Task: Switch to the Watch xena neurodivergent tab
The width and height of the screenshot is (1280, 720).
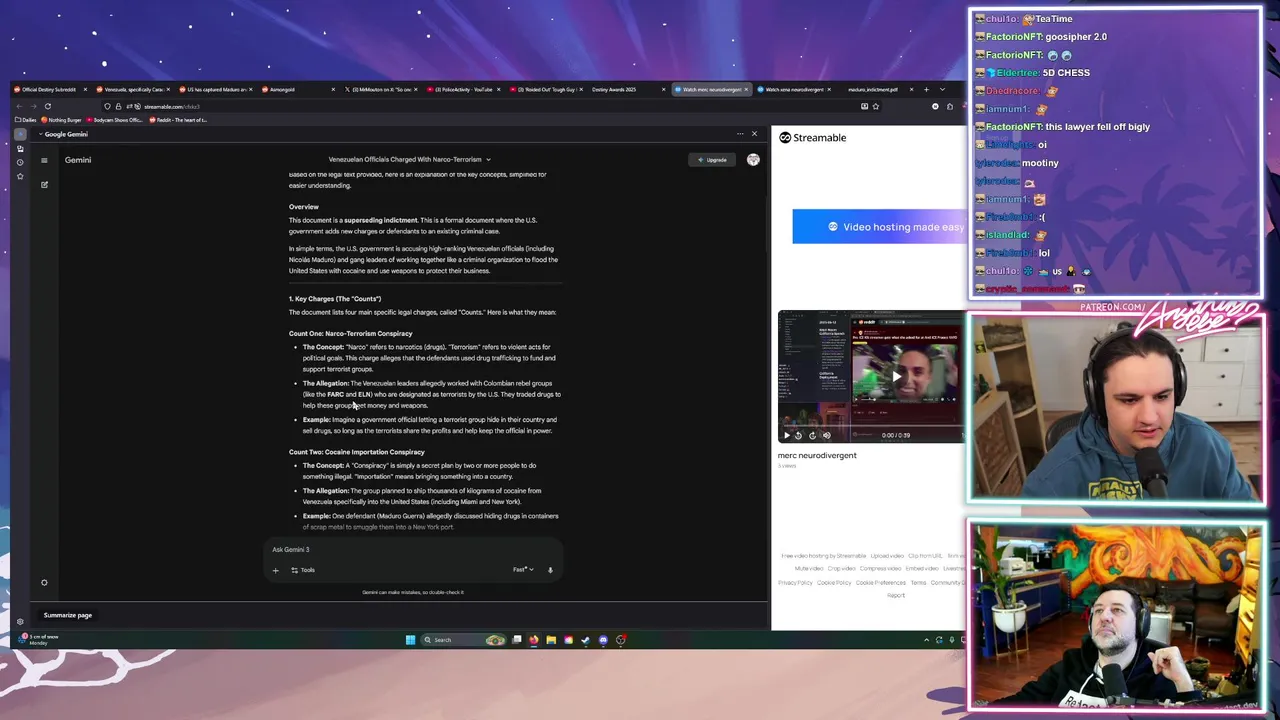Action: (794, 90)
